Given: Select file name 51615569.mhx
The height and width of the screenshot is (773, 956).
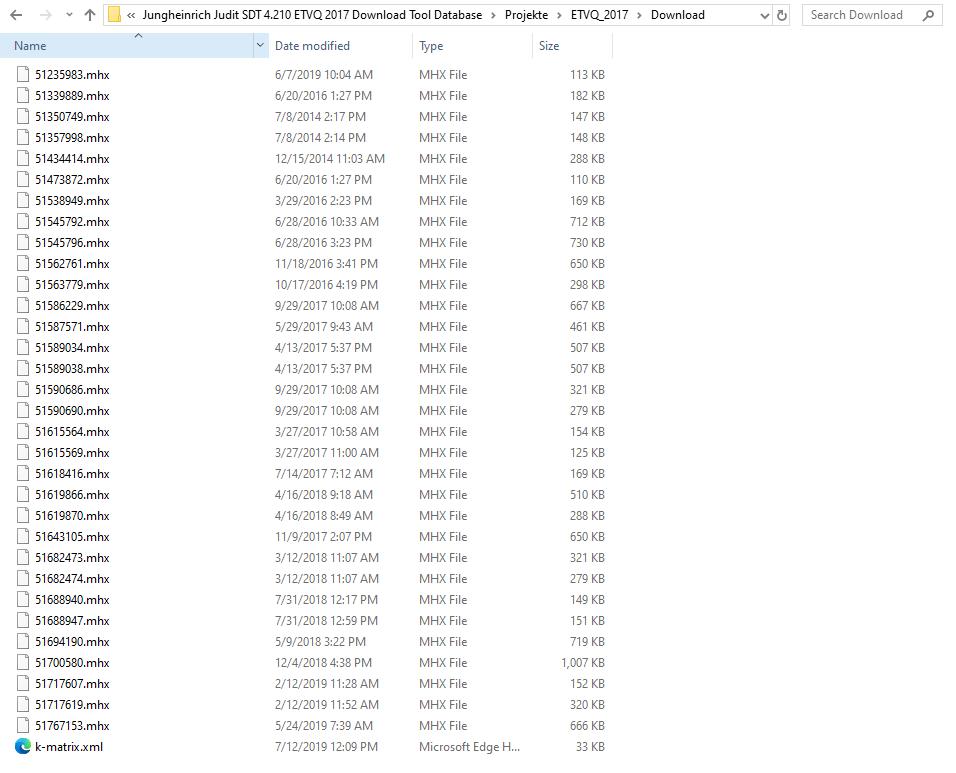Looking at the screenshot, I should [x=72, y=452].
